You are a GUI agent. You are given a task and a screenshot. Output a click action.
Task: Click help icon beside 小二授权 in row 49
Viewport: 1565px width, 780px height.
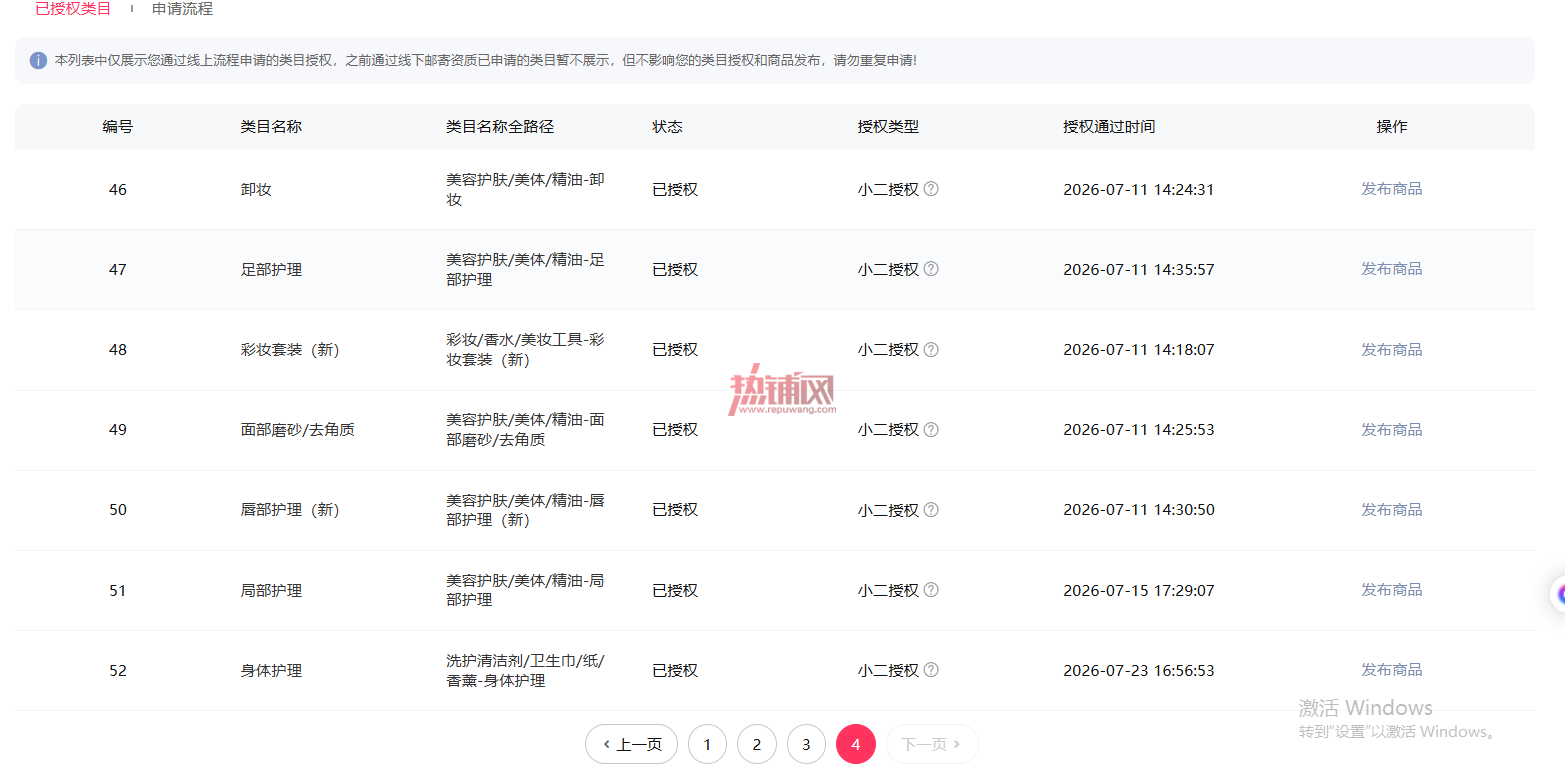(x=931, y=429)
